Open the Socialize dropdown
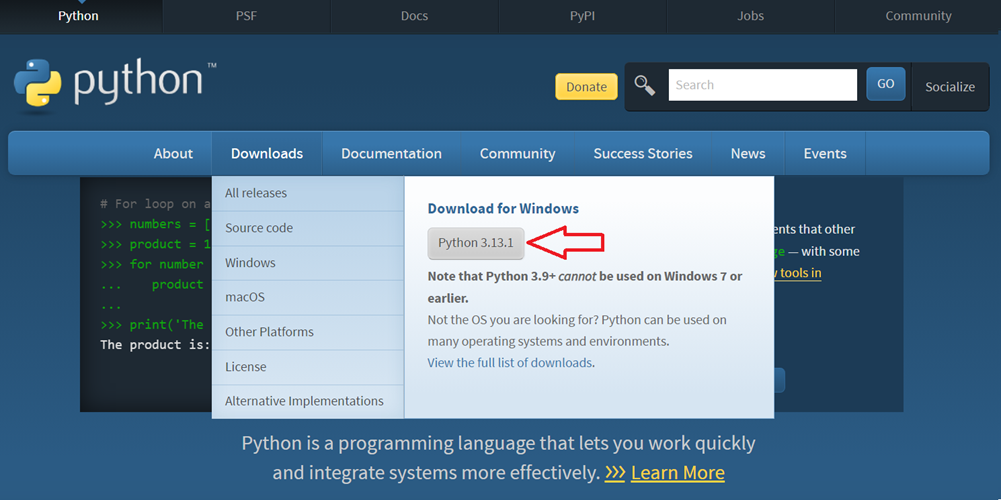 (x=949, y=86)
